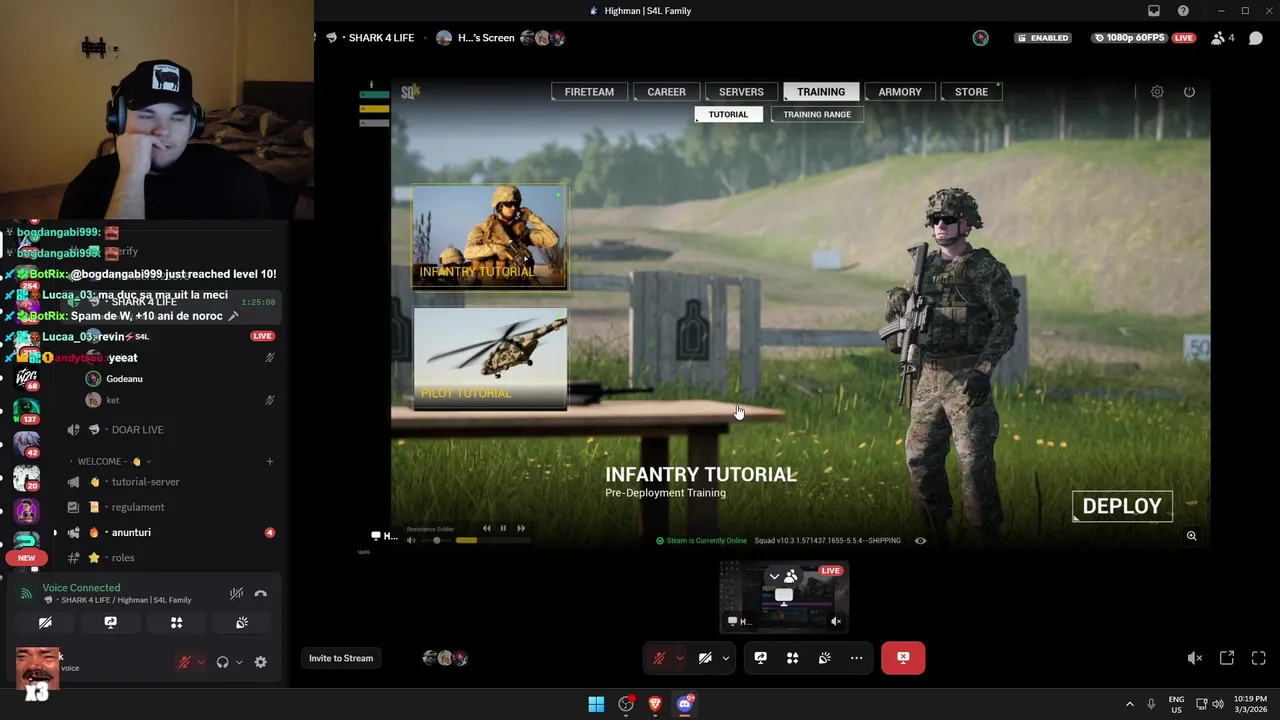Image resolution: width=1280 pixels, height=720 pixels.
Task: Click the Squad power quit icon
Action: point(1189,92)
